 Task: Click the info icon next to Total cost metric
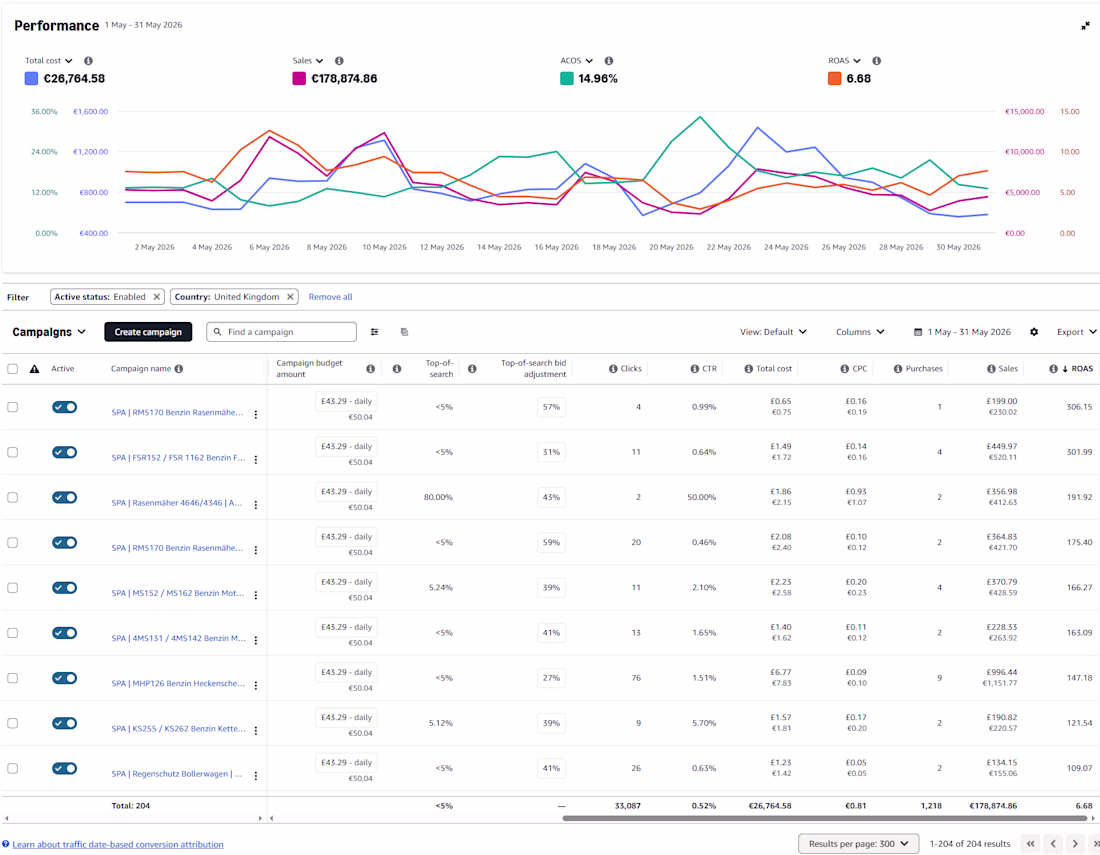click(88, 61)
